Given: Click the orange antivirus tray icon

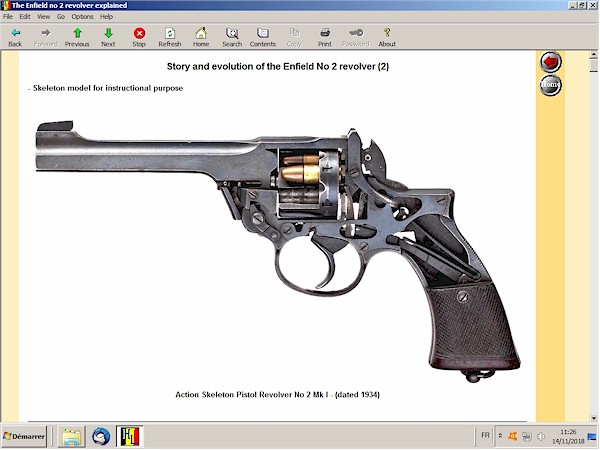Looking at the screenshot, I should click(x=512, y=436).
